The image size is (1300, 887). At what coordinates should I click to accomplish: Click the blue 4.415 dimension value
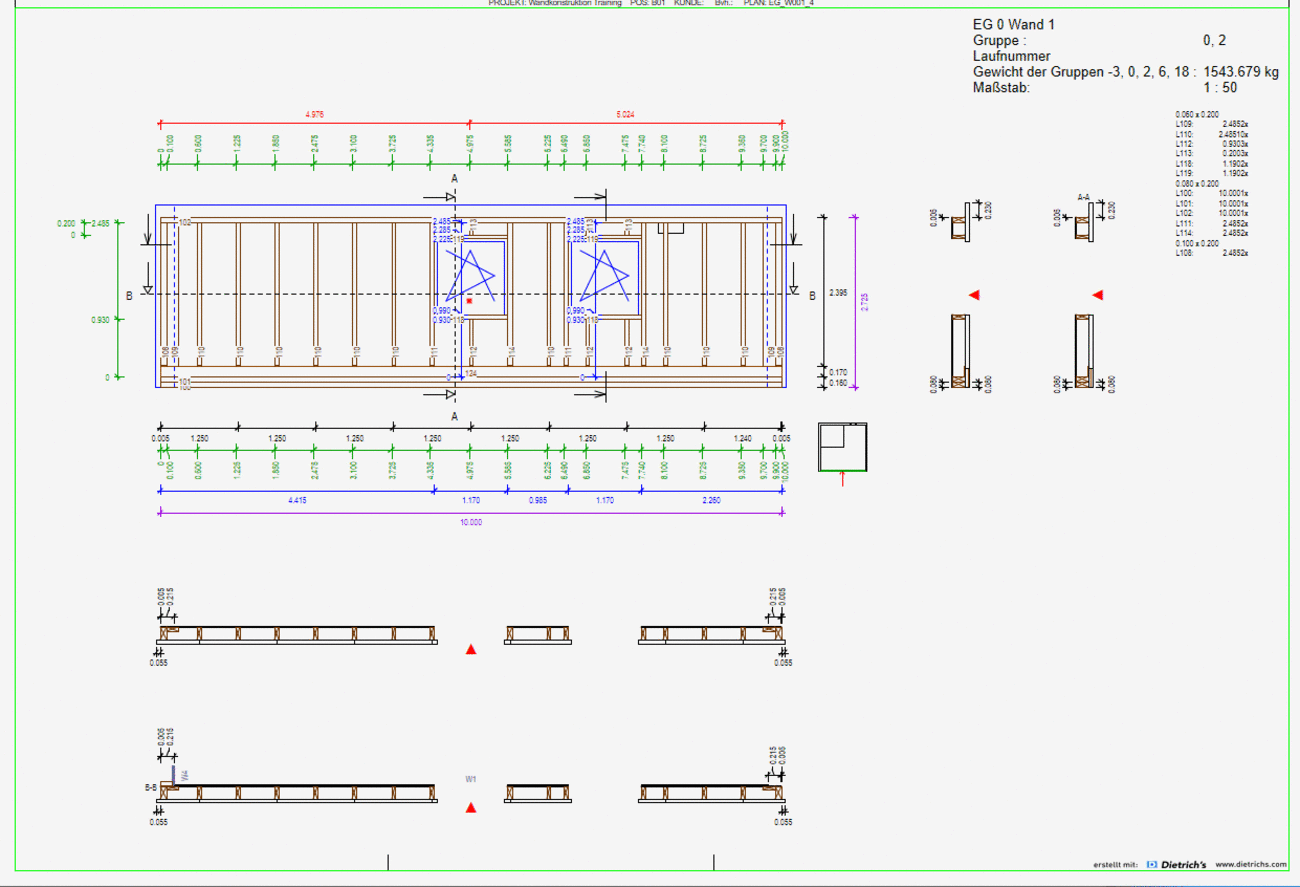click(x=297, y=500)
